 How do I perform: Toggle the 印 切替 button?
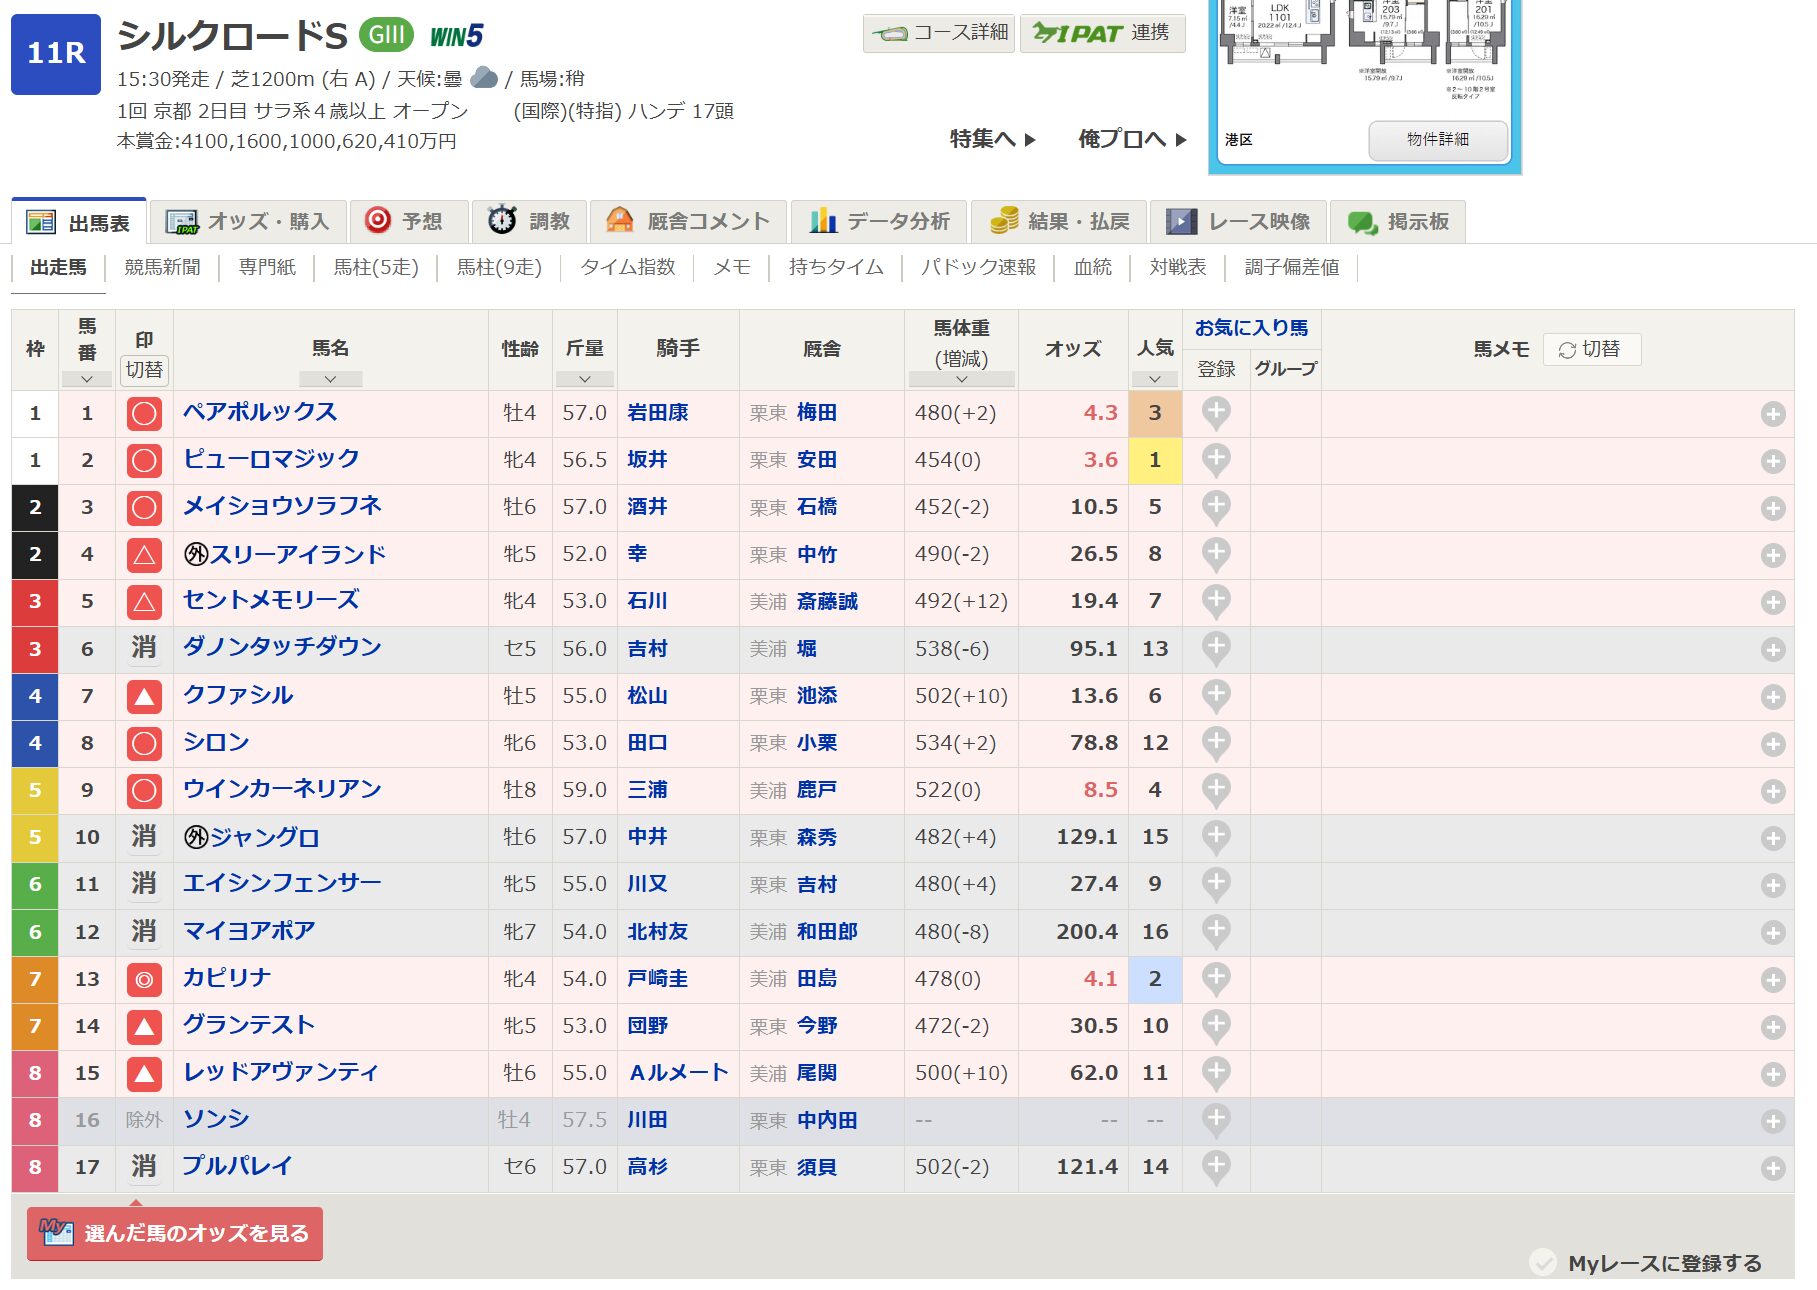[x=144, y=370]
